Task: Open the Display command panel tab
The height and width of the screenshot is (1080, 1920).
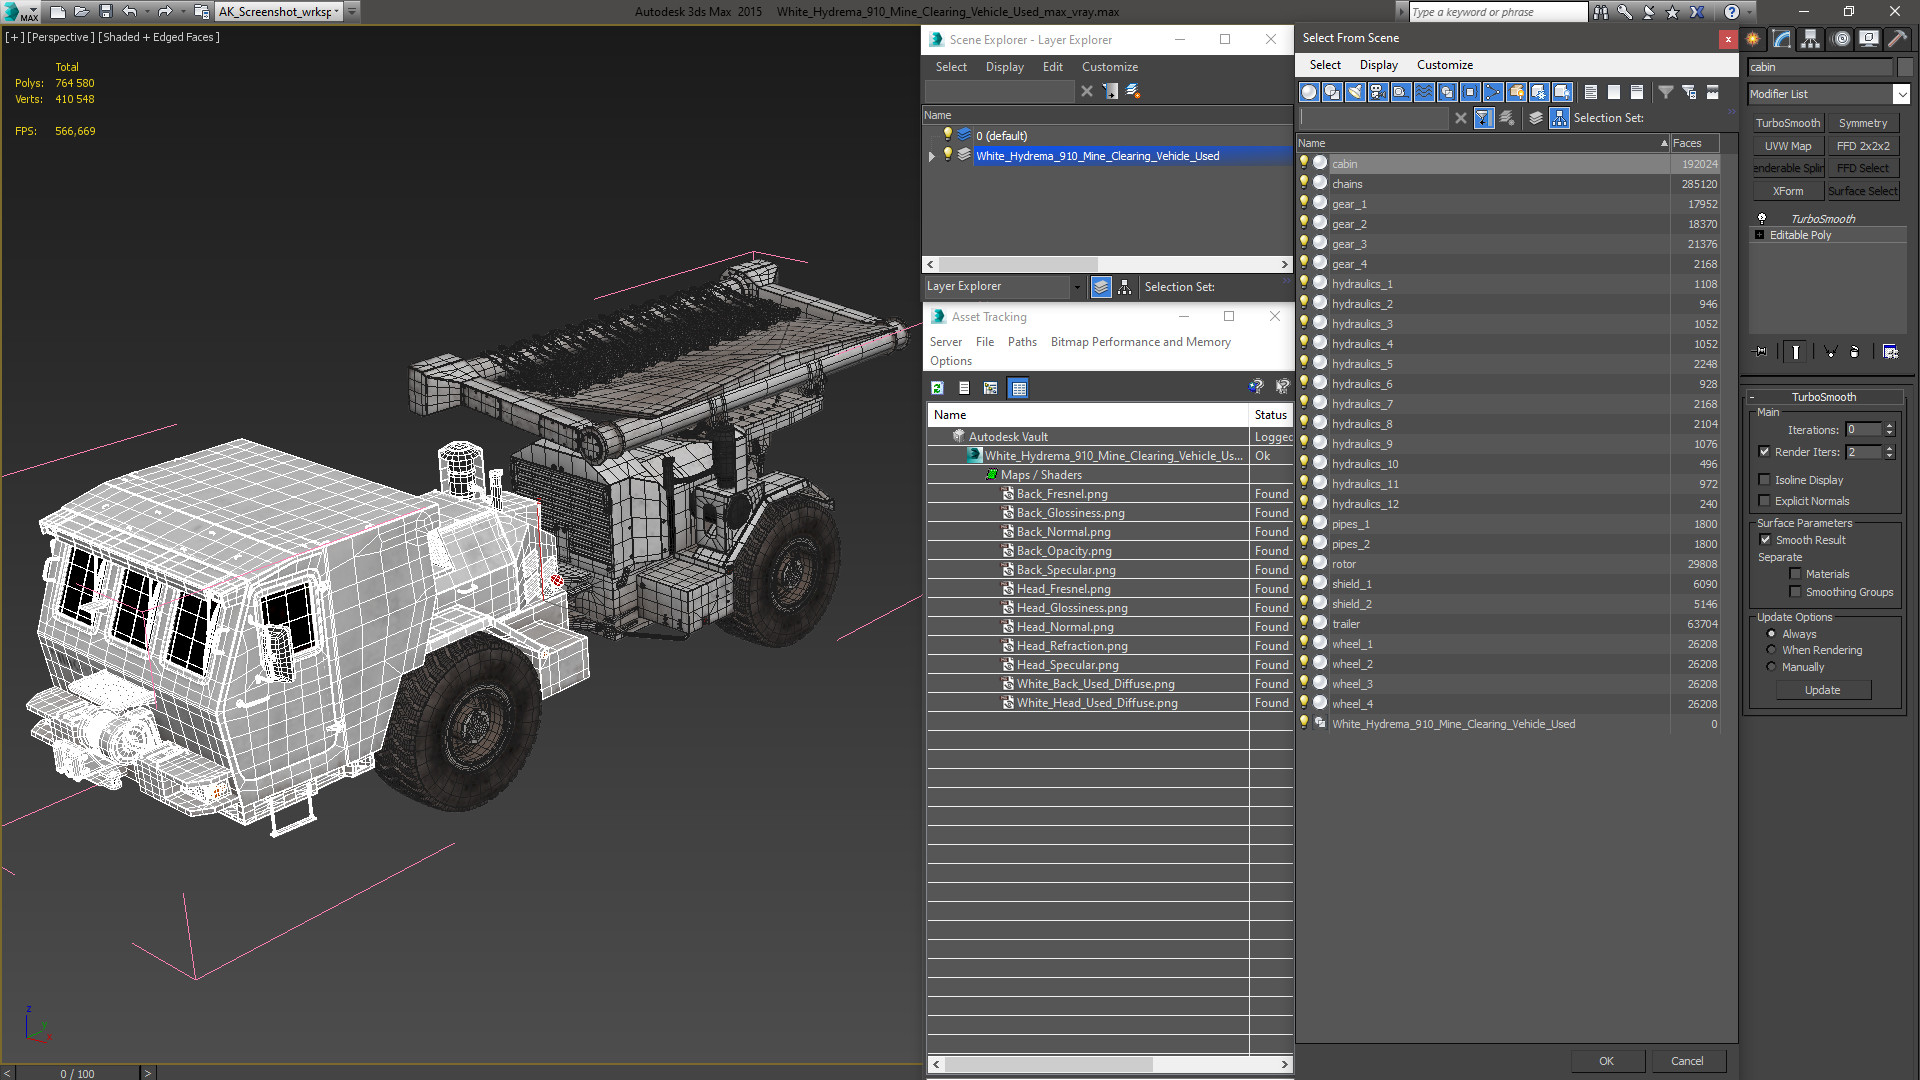Action: 1869,39
